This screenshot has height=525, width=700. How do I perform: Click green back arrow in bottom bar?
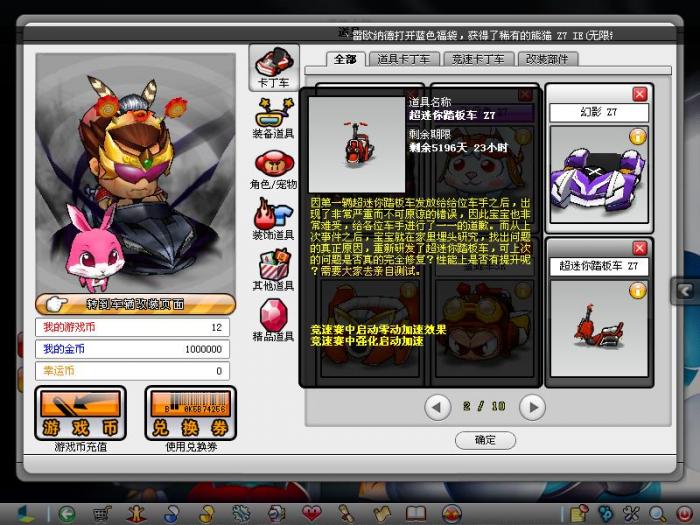pos(67,514)
